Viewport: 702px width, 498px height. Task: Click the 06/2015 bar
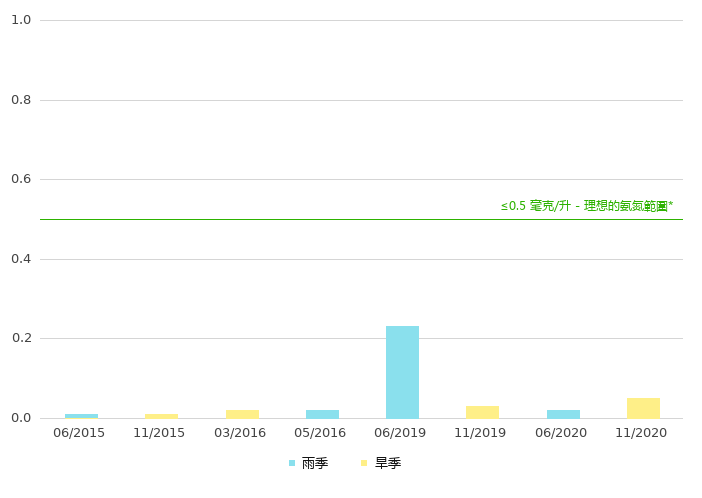click(81, 416)
